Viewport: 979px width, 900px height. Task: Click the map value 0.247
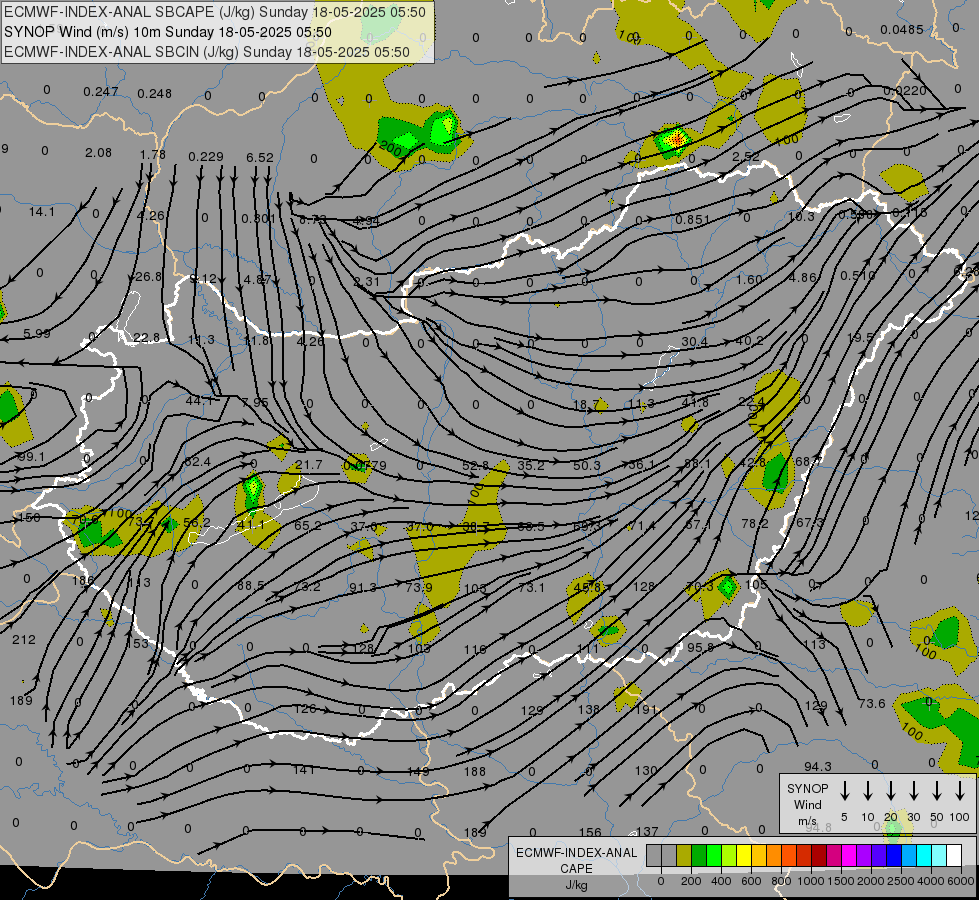pos(101,92)
